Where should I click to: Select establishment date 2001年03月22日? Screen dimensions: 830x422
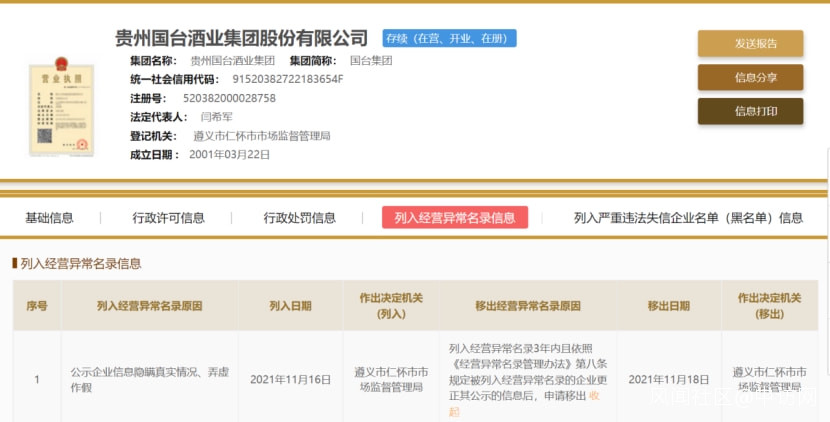[230, 155]
